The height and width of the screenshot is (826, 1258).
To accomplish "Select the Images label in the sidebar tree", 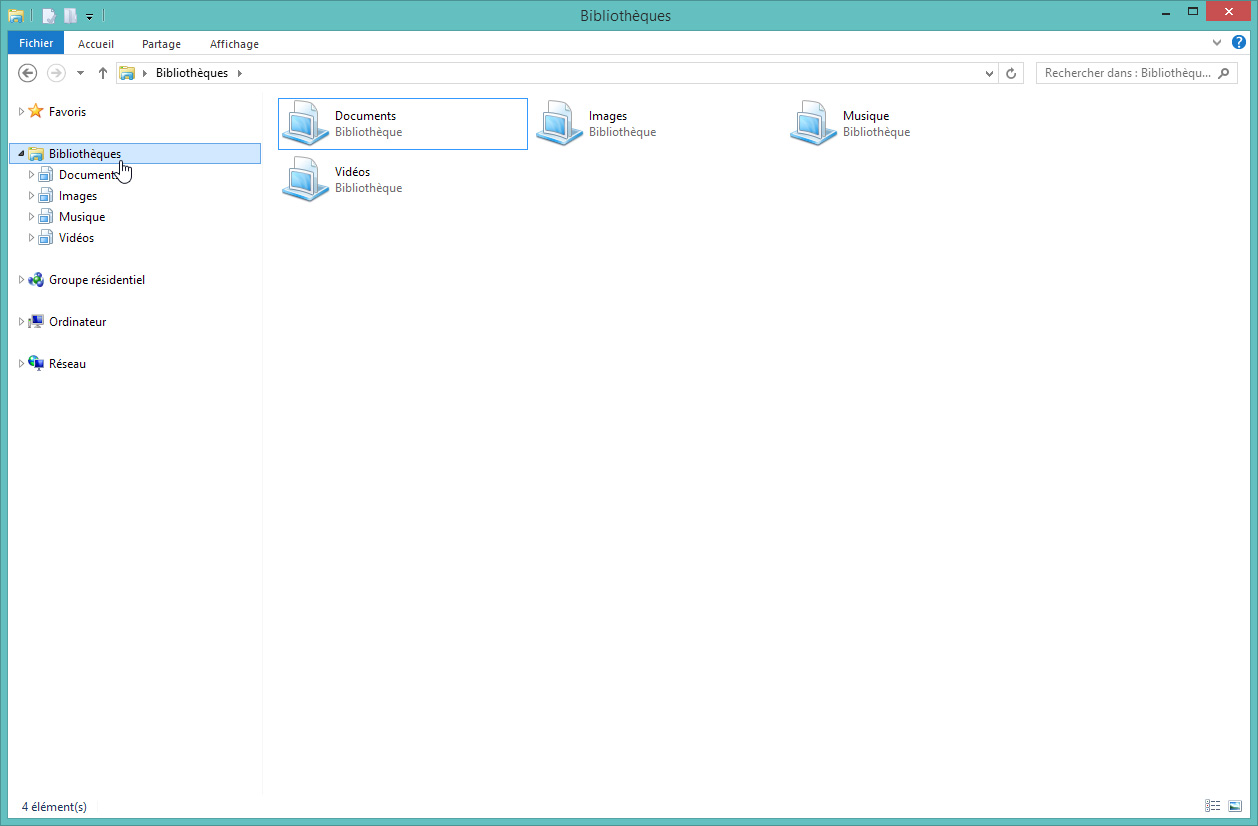I will [78, 196].
